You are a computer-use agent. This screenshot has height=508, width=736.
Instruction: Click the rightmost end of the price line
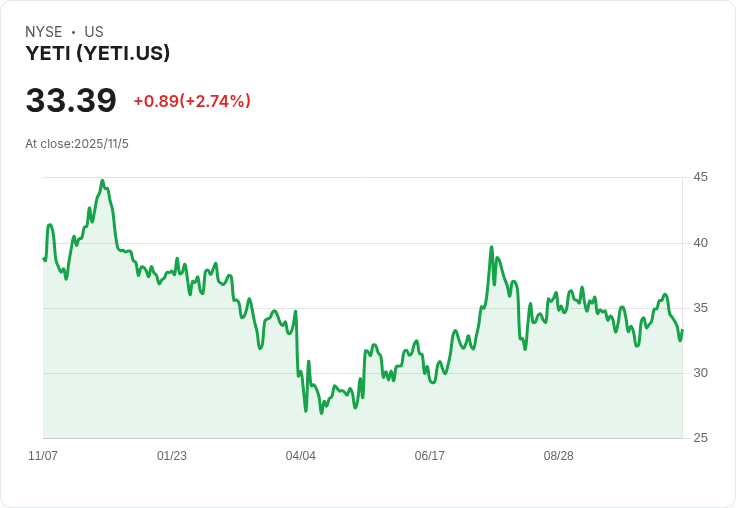(x=682, y=330)
